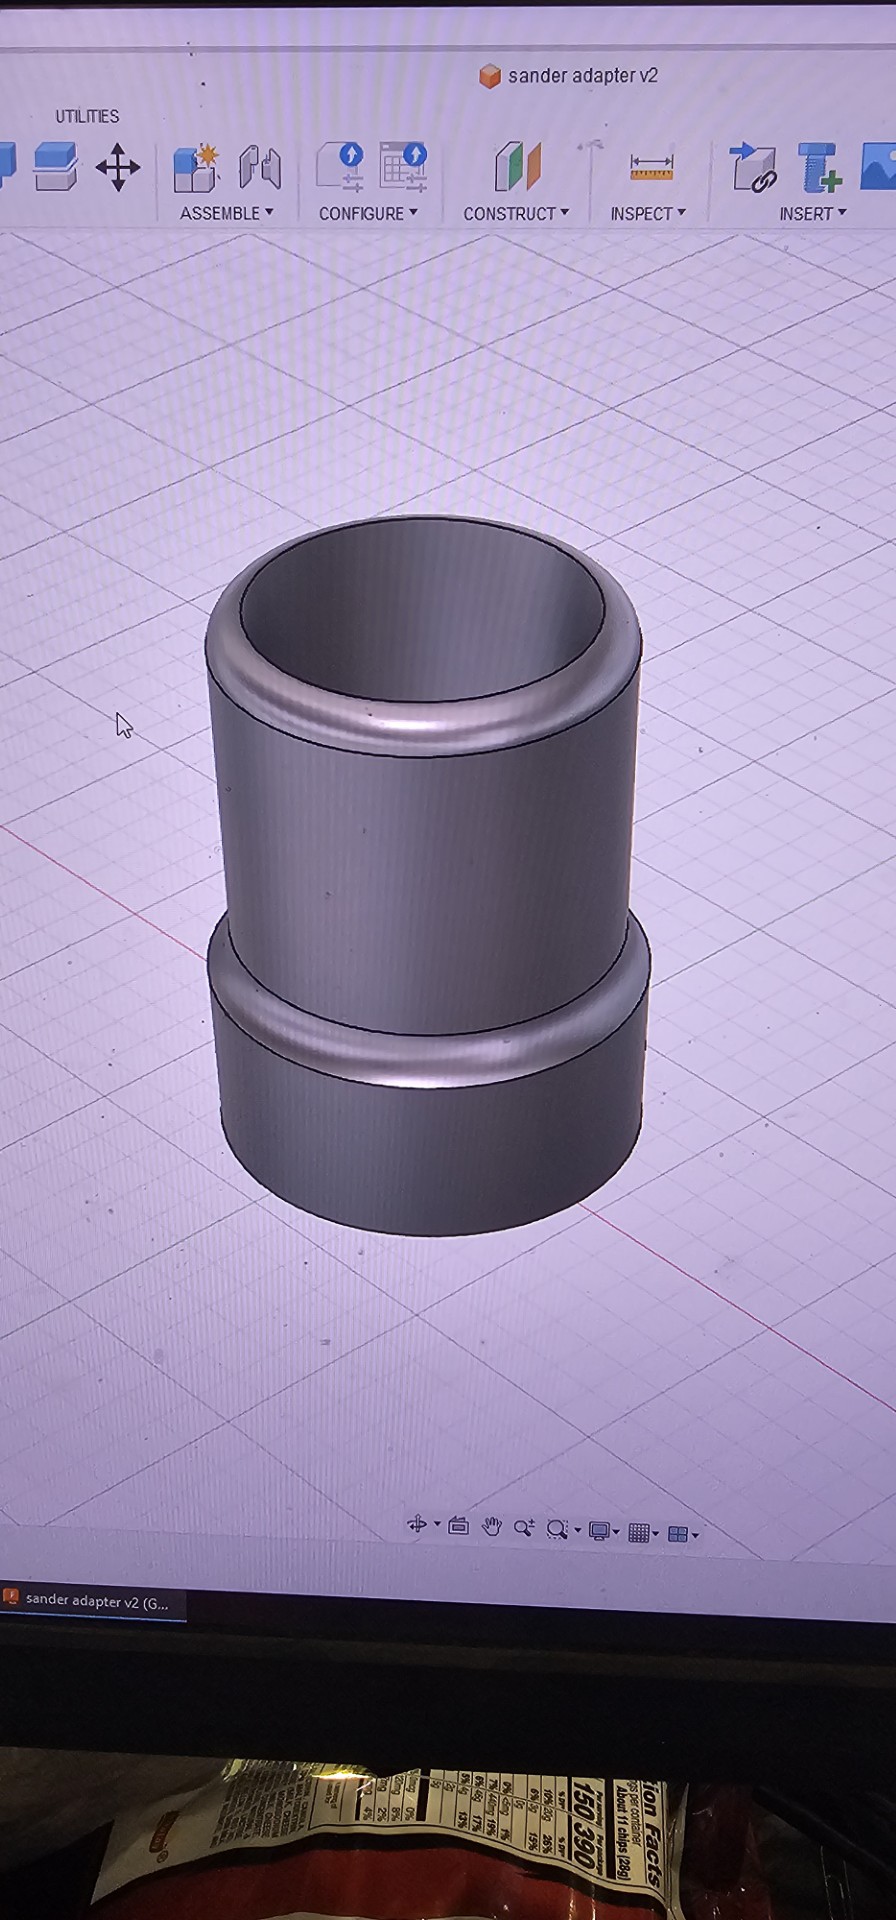Click the sander adapter v2 document title
Screen dimensions: 896x1920
click(582, 76)
